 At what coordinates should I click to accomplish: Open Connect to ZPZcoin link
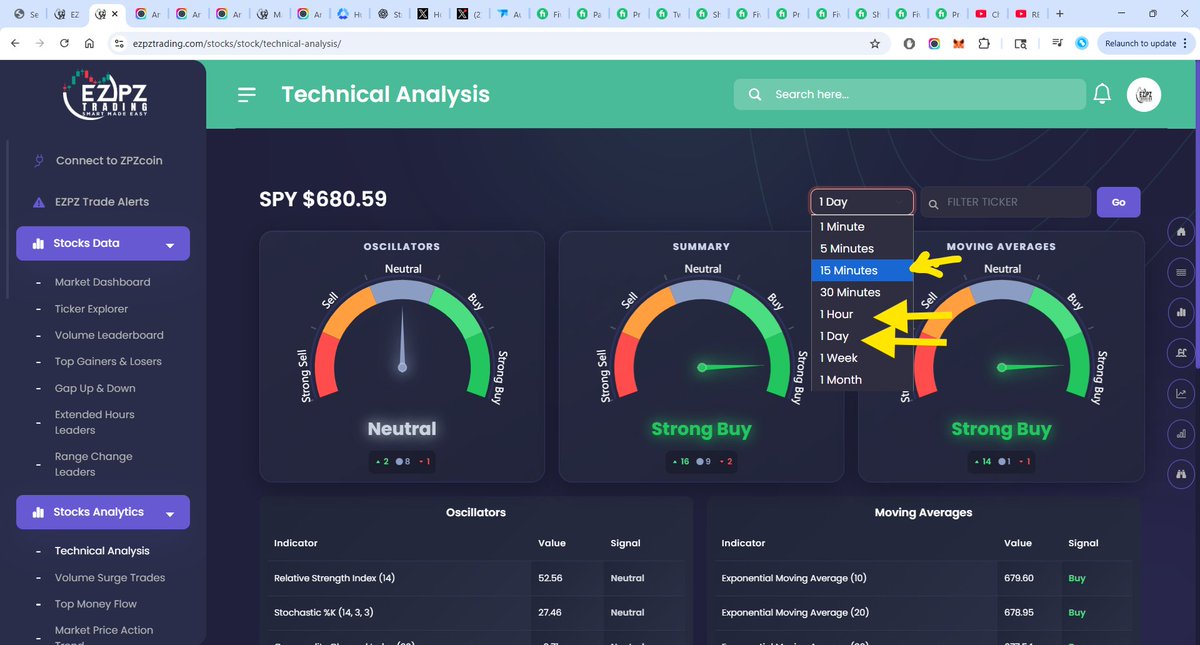coord(109,160)
